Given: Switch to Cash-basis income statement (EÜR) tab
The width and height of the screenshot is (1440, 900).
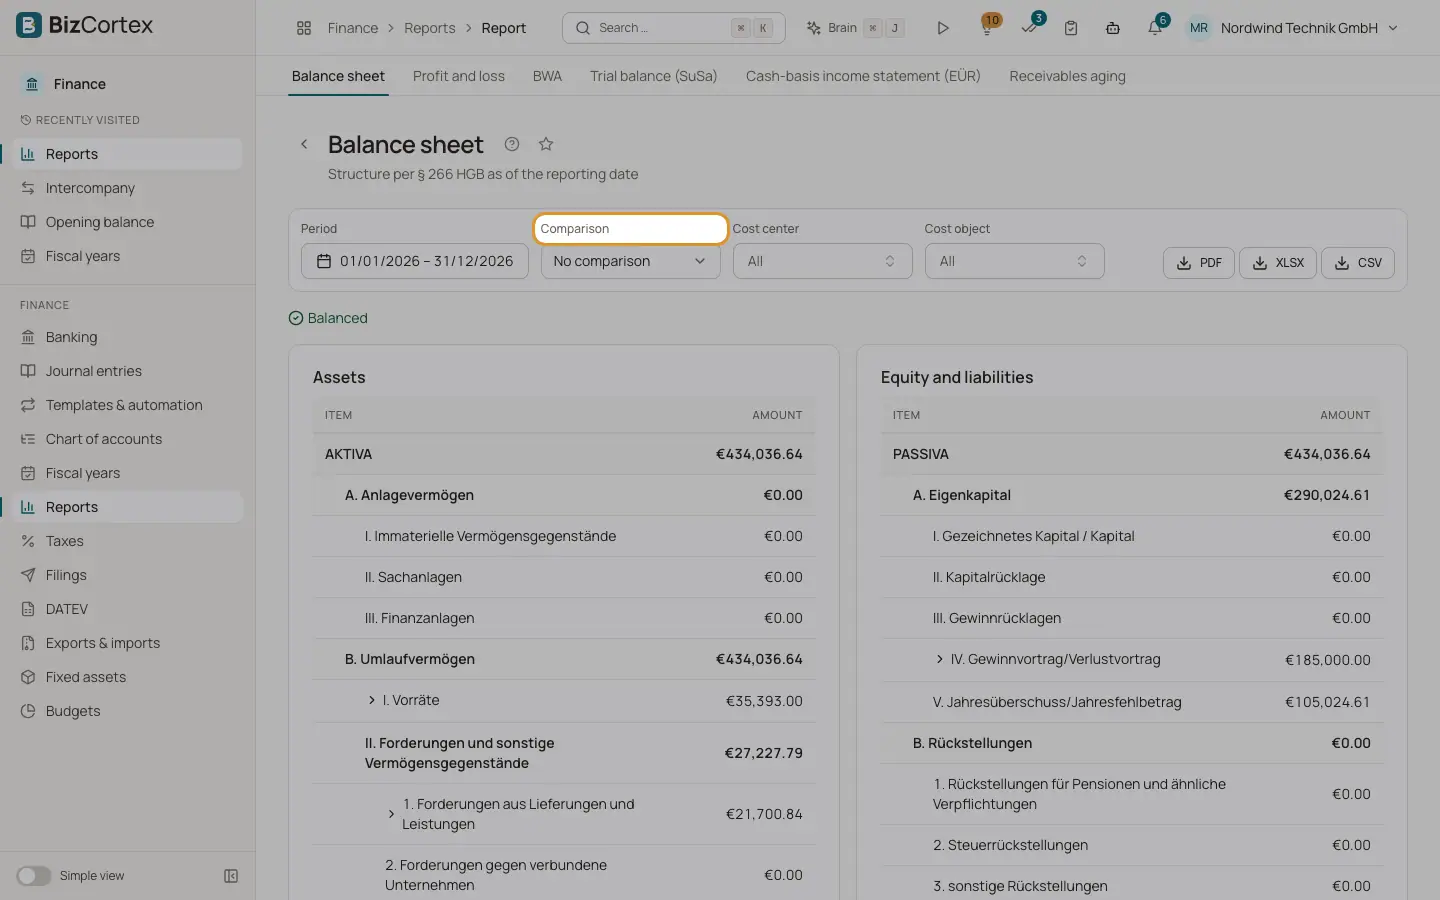Looking at the screenshot, I should (x=863, y=76).
